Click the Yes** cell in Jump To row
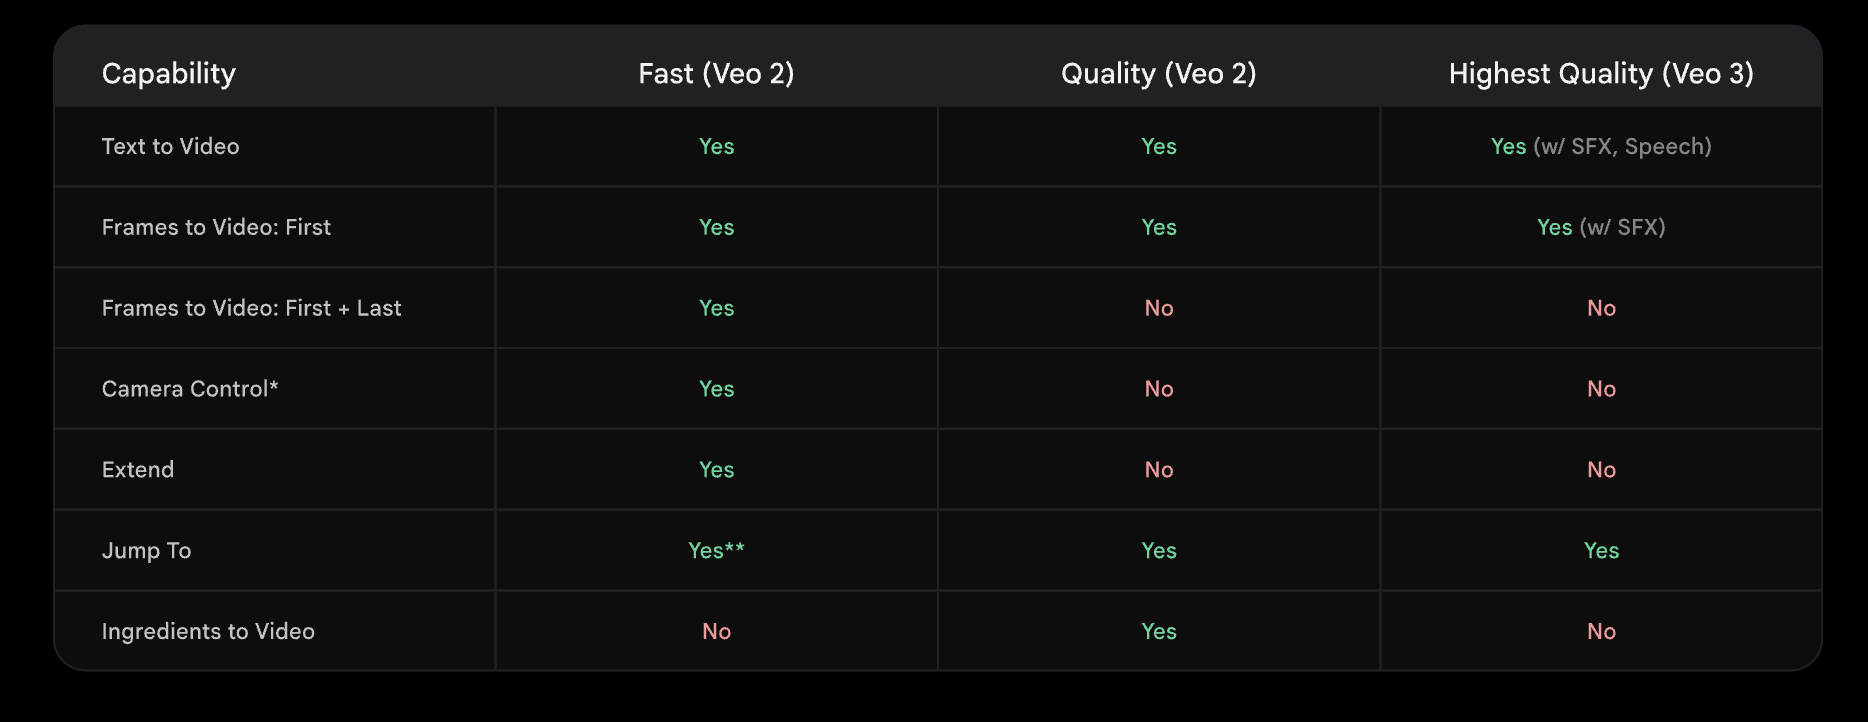1868x722 pixels. coord(716,551)
